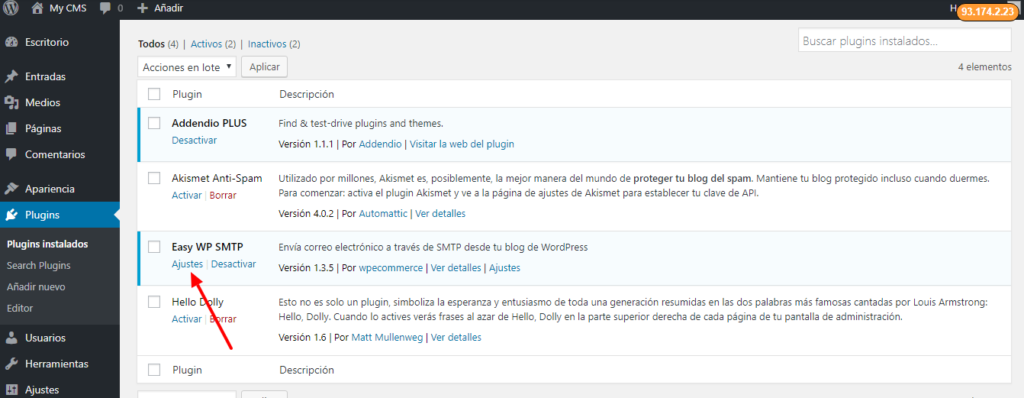Activate the Hello Dolly plugin
Image resolution: width=1024 pixels, height=398 pixels.
coord(187,320)
